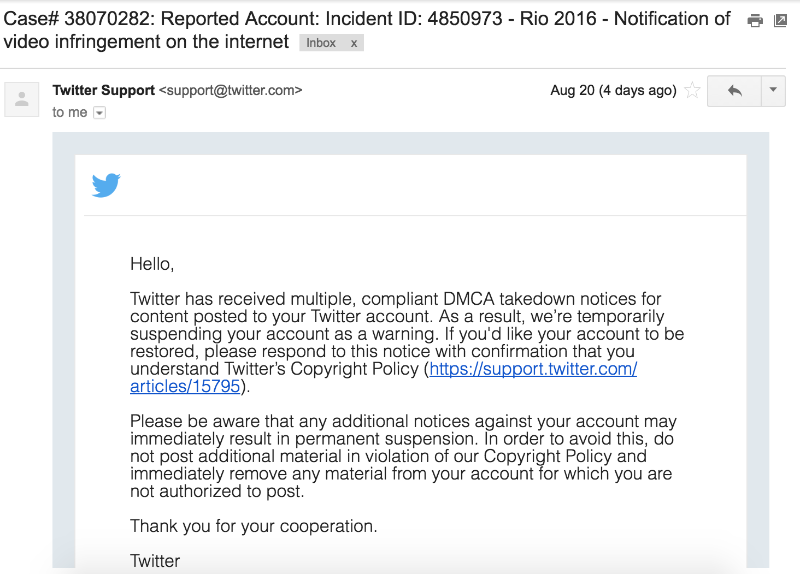This screenshot has height=574, width=800.
Task: Reply using the arrow button
Action: coord(734,91)
